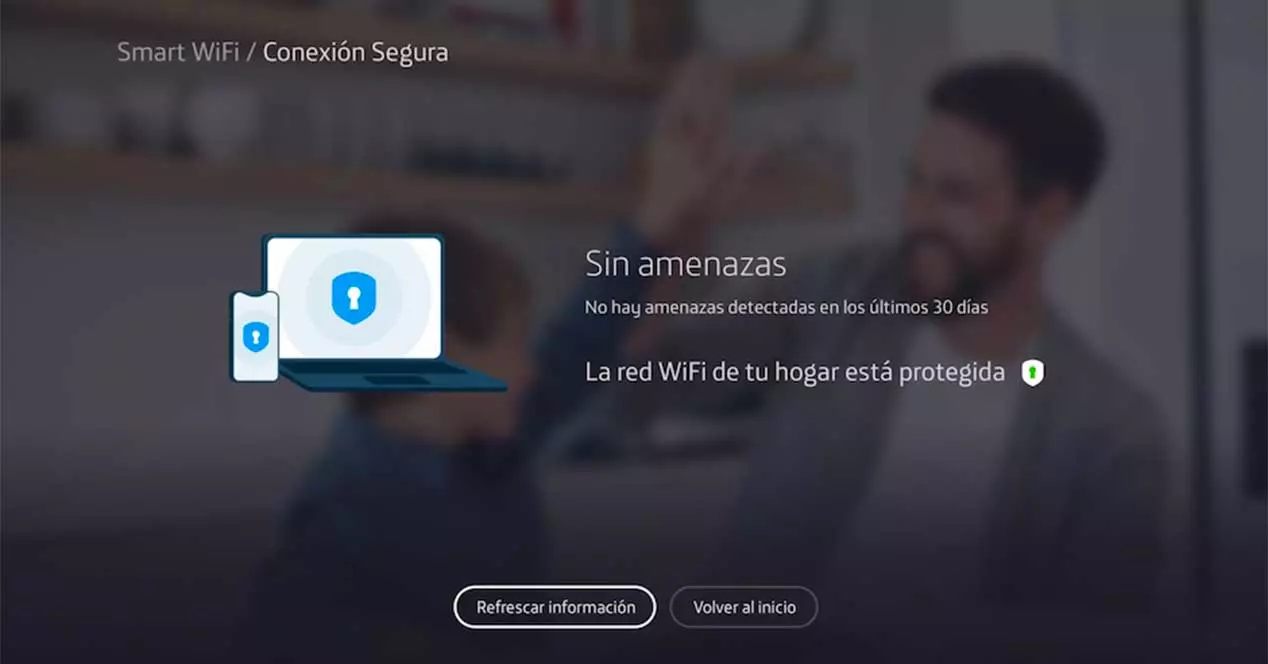Click the light circle ring around laptop shield
Image resolution: width=1268 pixels, height=664 pixels.
click(353, 298)
